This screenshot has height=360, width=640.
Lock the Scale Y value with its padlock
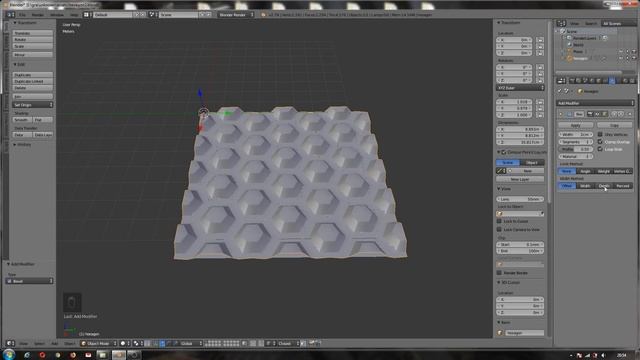[540, 108]
